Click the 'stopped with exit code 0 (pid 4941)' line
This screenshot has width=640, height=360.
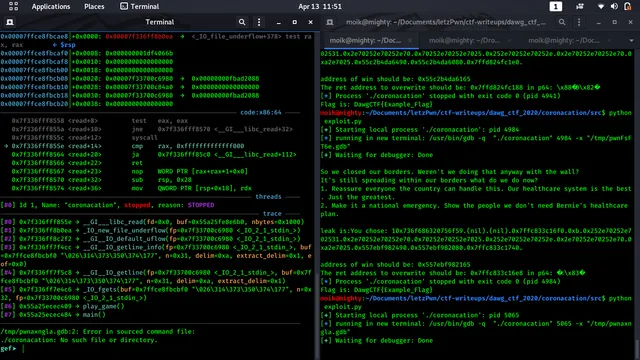pyautogui.click(x=440, y=96)
